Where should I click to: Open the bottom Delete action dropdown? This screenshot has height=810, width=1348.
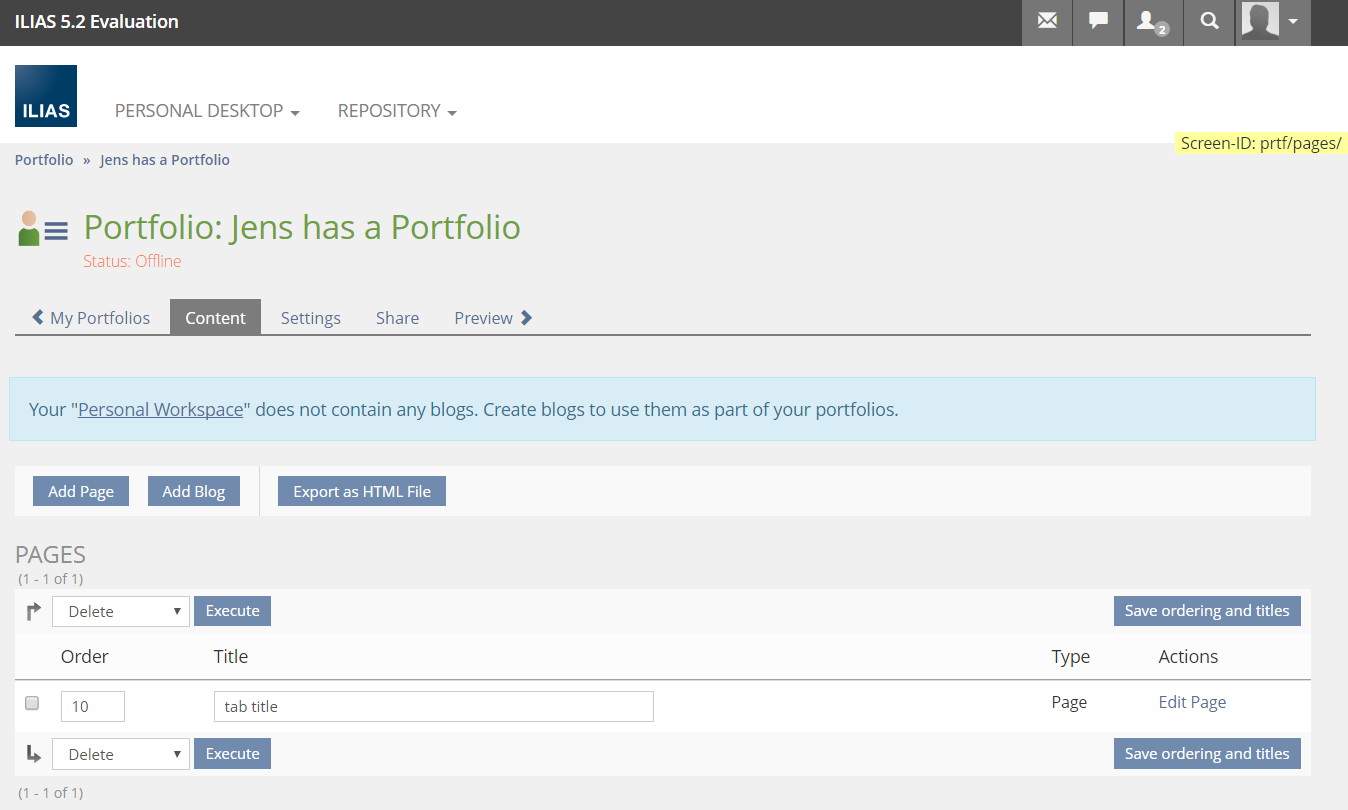pyautogui.click(x=121, y=754)
